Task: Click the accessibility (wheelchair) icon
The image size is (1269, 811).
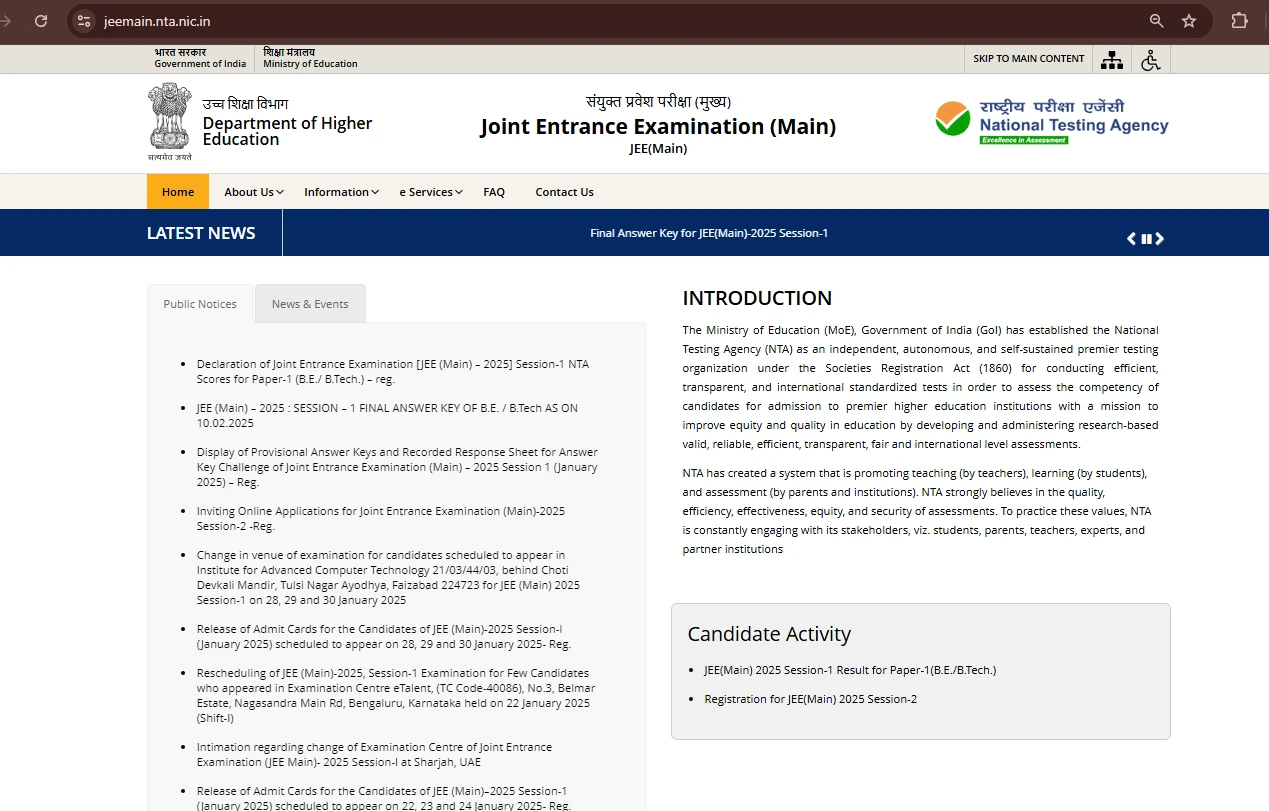Action: click(x=1150, y=59)
